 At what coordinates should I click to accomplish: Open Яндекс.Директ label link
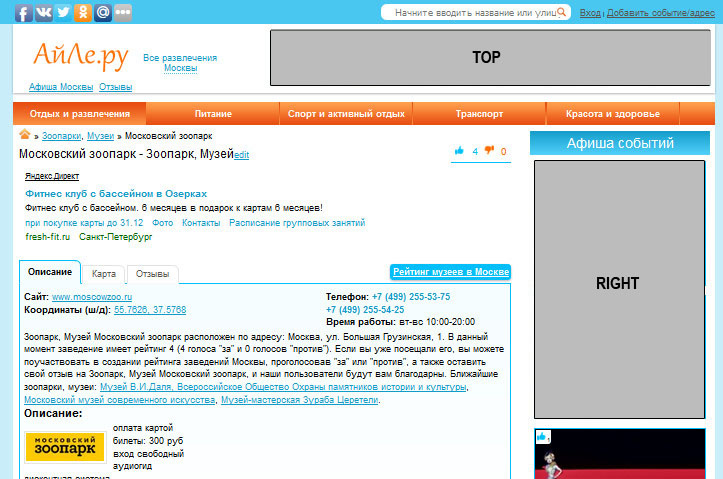[x=52, y=176]
